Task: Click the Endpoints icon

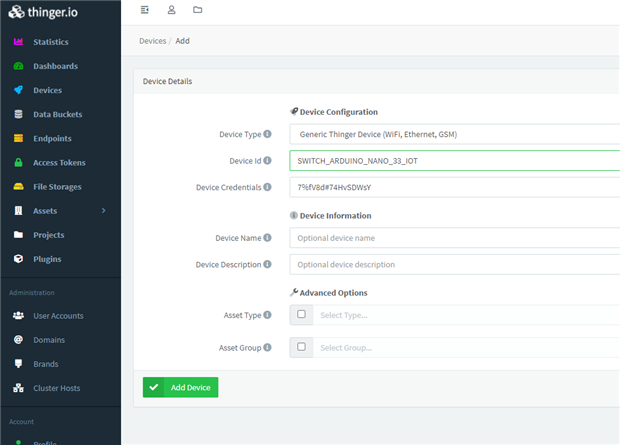Action: [x=18, y=138]
